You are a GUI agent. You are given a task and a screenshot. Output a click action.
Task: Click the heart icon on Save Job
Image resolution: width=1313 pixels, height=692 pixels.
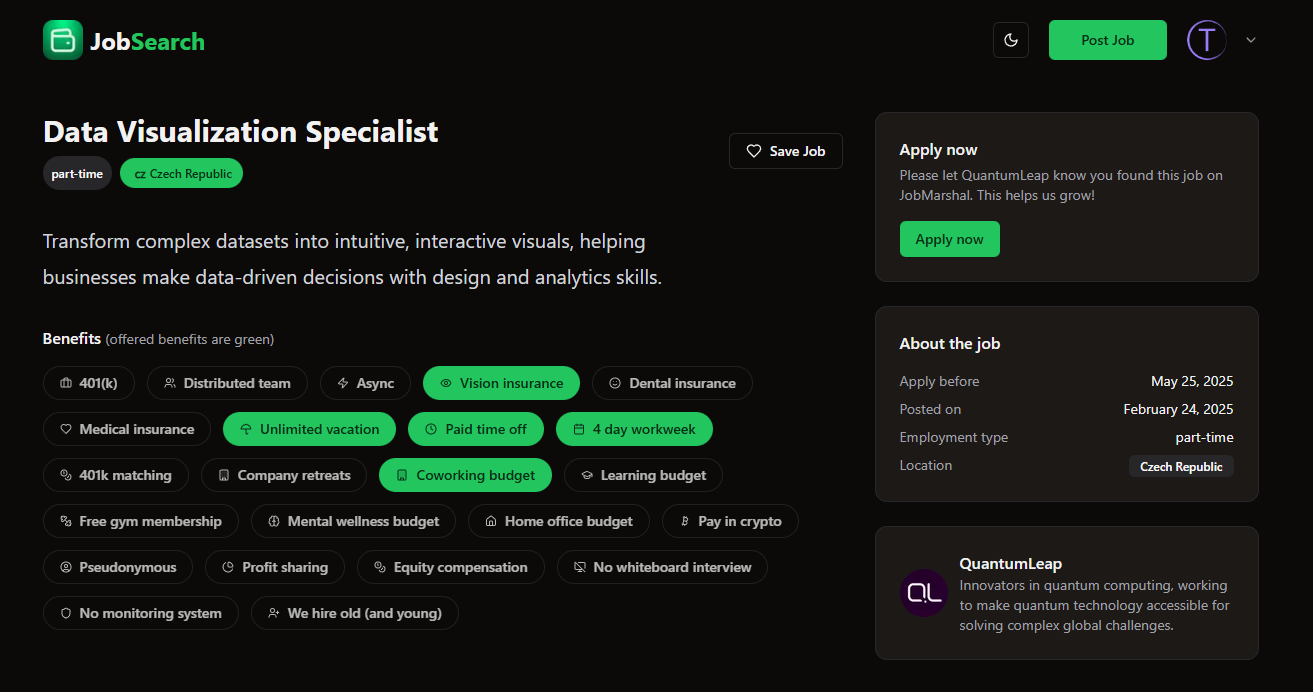point(754,151)
